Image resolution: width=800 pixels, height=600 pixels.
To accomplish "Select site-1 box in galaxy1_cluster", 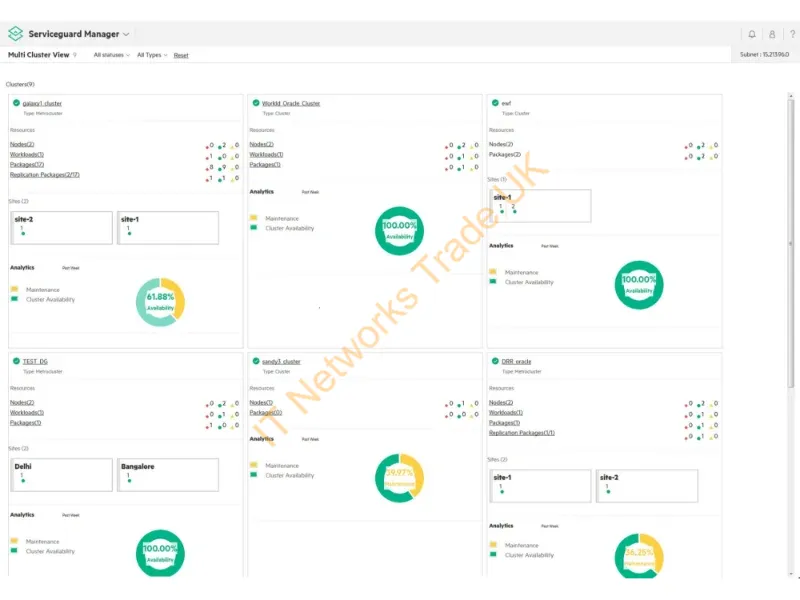I will point(168,228).
